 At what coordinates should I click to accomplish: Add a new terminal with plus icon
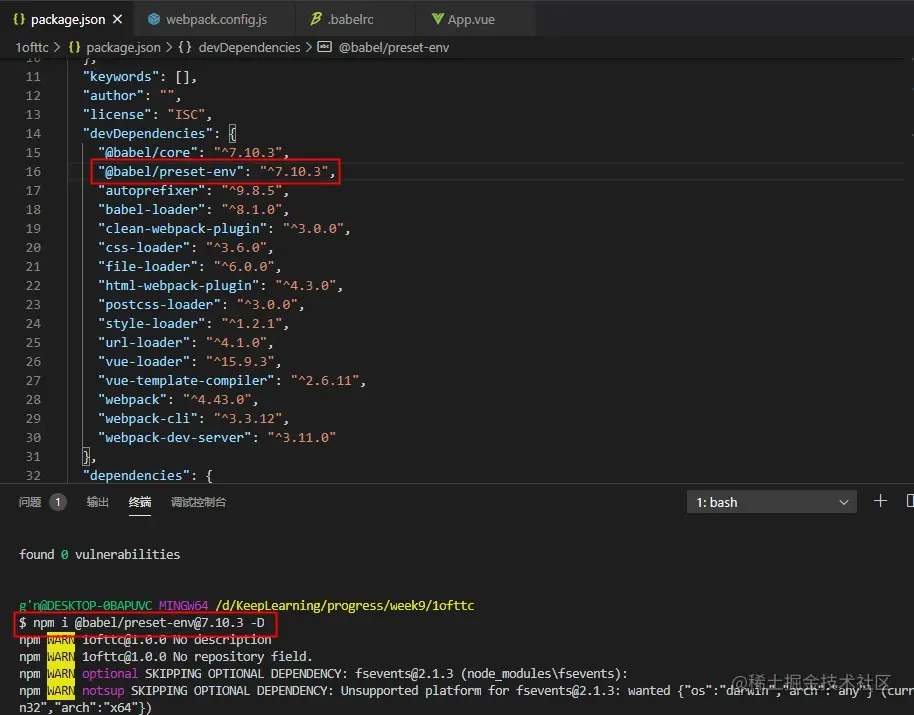pos(880,501)
